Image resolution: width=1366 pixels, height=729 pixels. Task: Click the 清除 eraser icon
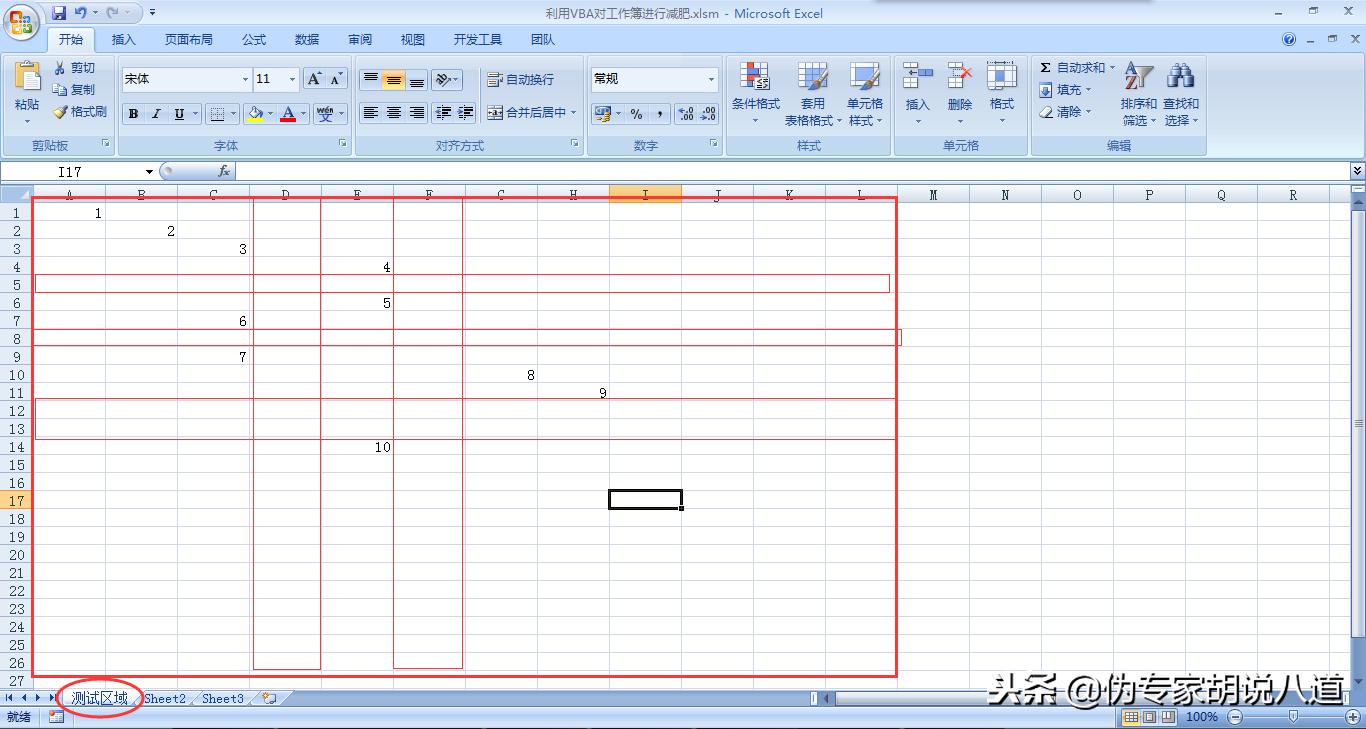(1044, 112)
